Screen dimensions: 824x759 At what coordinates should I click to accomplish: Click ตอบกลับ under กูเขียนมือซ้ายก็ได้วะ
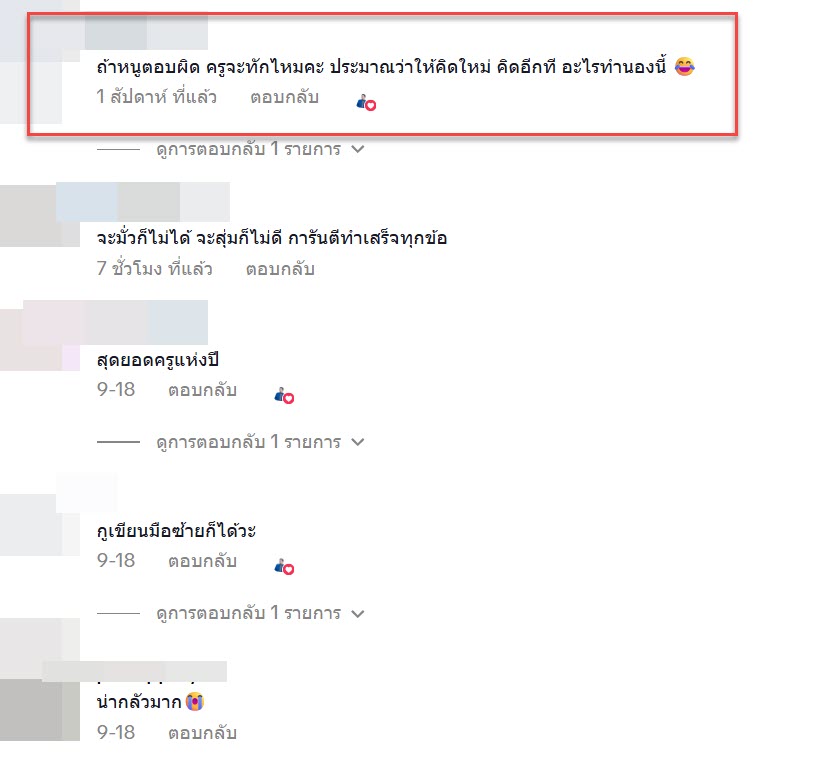click(202, 561)
